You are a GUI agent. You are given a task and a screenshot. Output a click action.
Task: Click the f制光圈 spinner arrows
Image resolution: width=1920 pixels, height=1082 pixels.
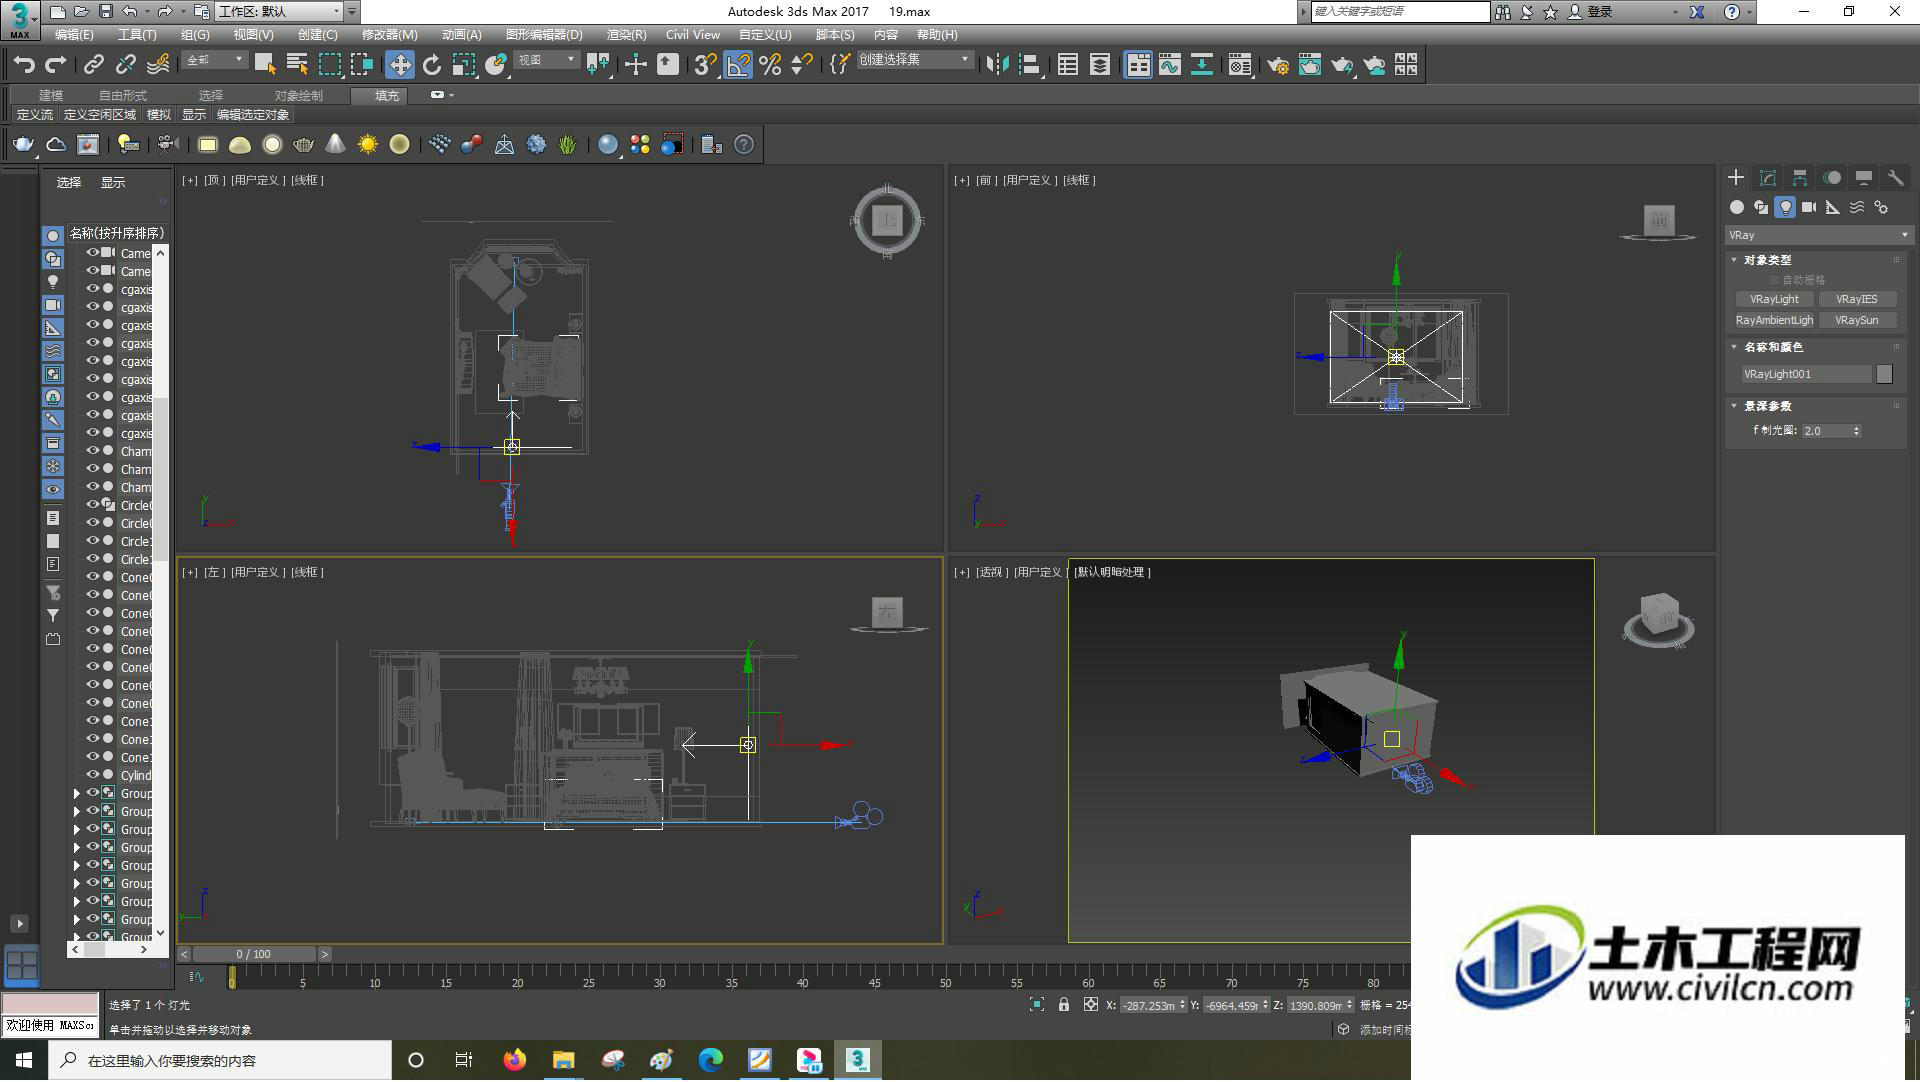[1856, 431]
